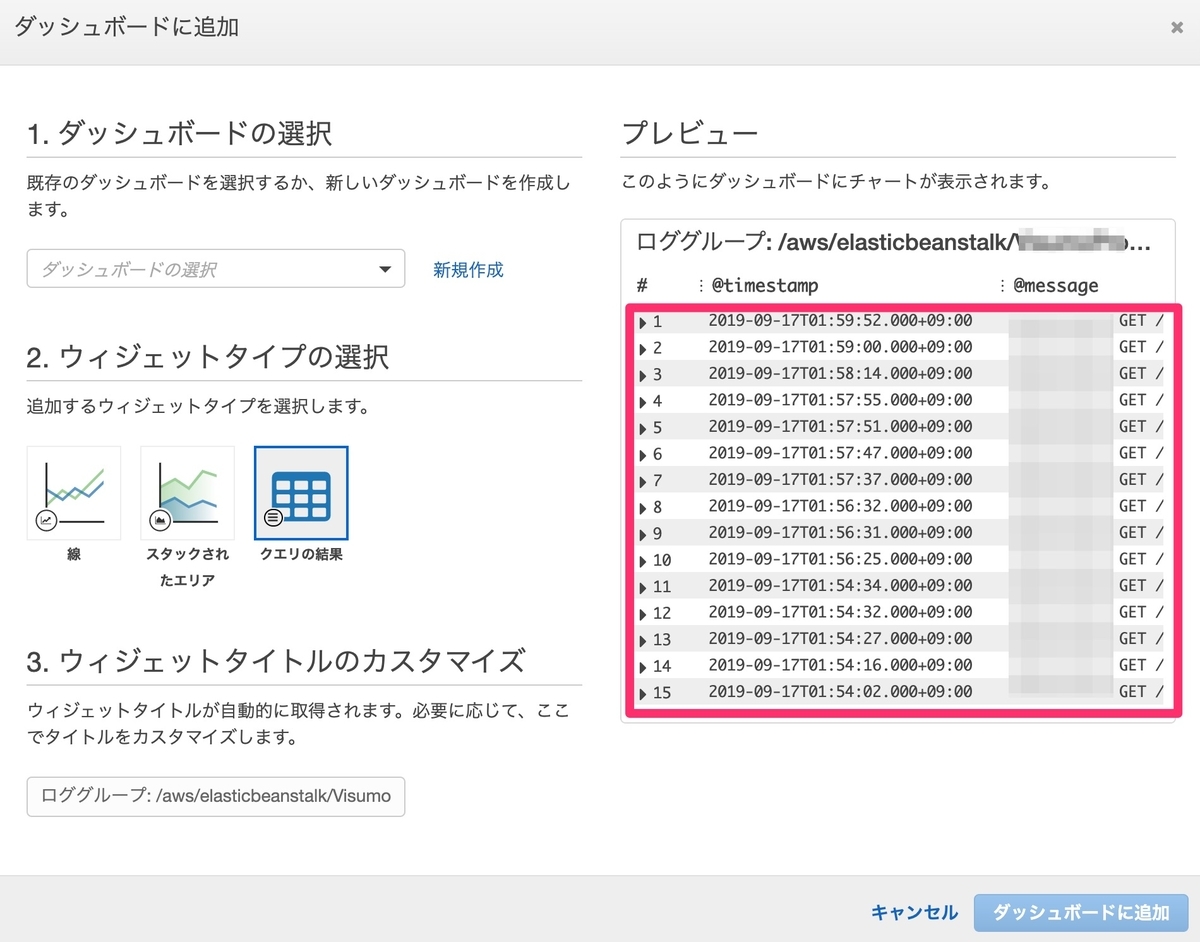The image size is (1200, 942).
Task: Click the スタックされたエリア label
Action: (x=187, y=567)
